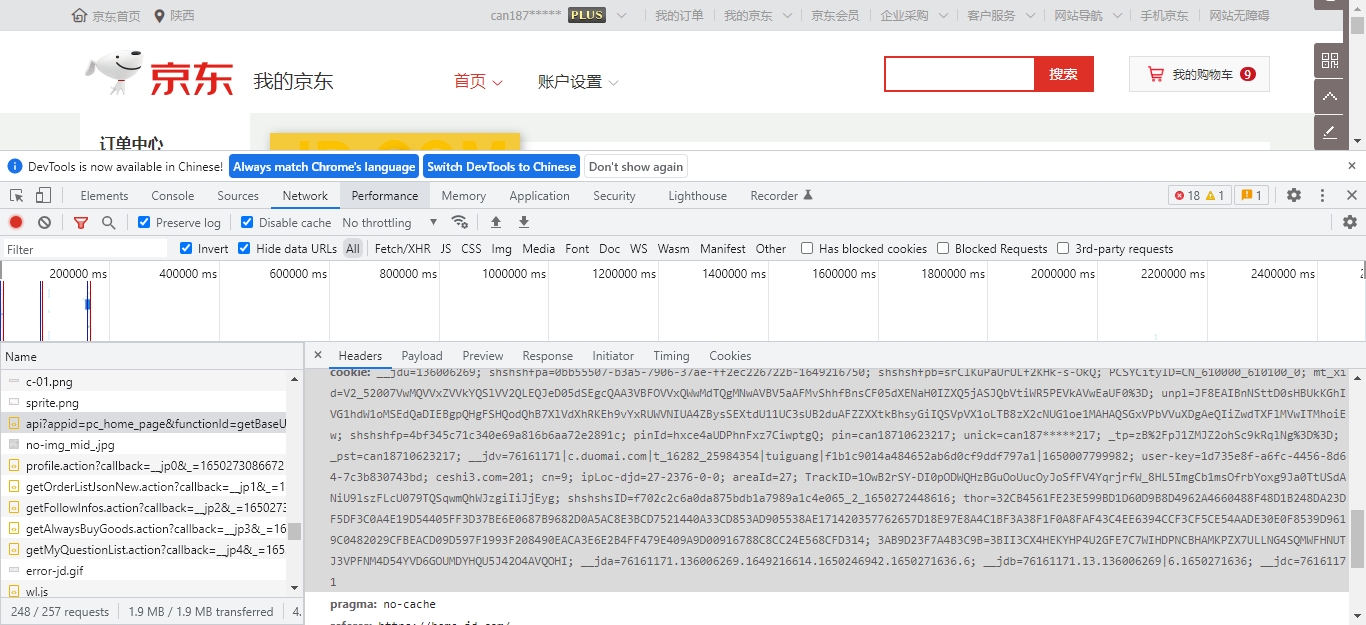Click the Don't show again button

click(636, 166)
